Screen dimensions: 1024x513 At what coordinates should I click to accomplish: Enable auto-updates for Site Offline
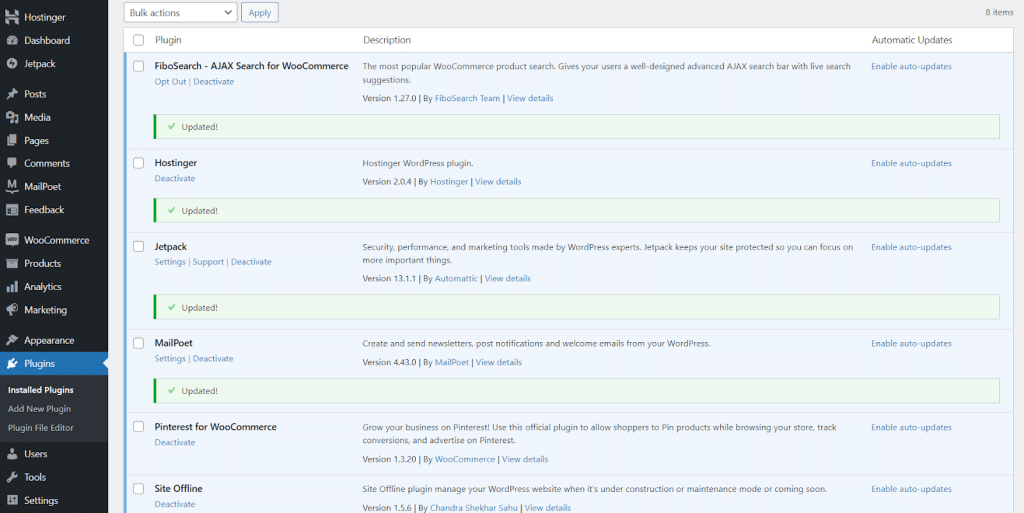click(911, 489)
